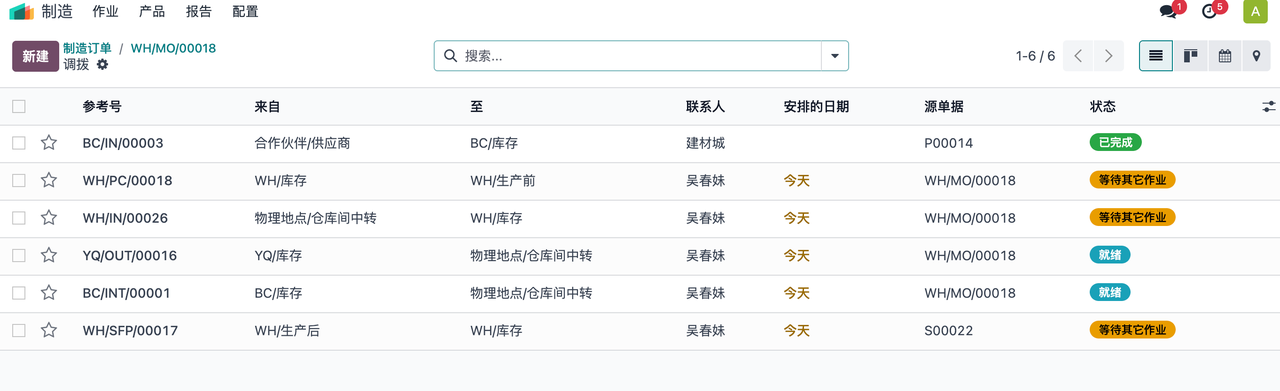Go to next page arrow
Screen dimensions: 1280x391
click(1108, 56)
